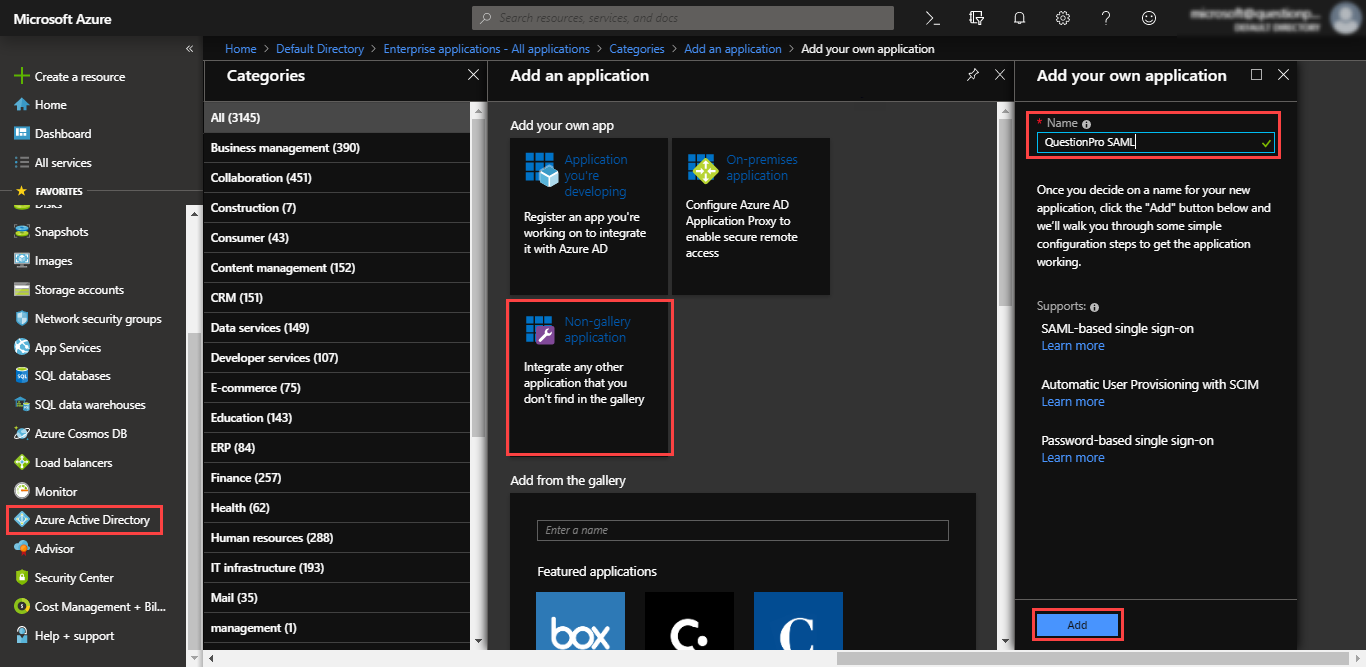Viewport: 1366px width, 667px height.
Task: Select Business management (390) category
Action: pos(337,147)
